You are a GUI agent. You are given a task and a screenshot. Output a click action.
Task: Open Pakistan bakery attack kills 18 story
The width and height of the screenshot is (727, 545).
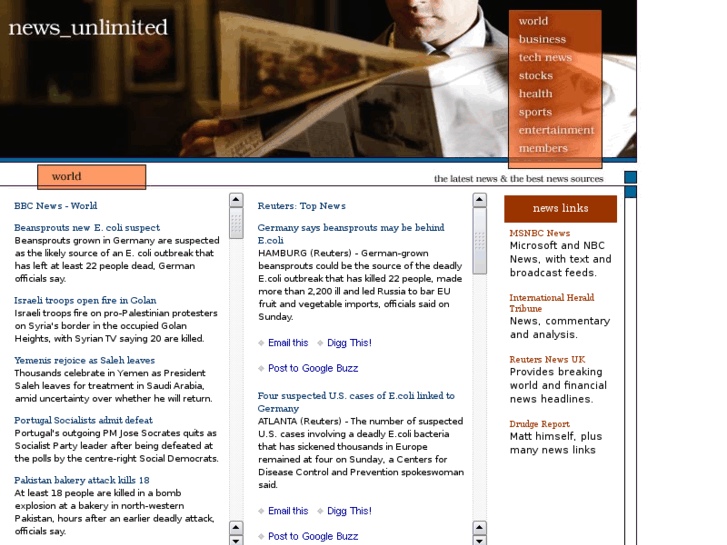(x=82, y=481)
